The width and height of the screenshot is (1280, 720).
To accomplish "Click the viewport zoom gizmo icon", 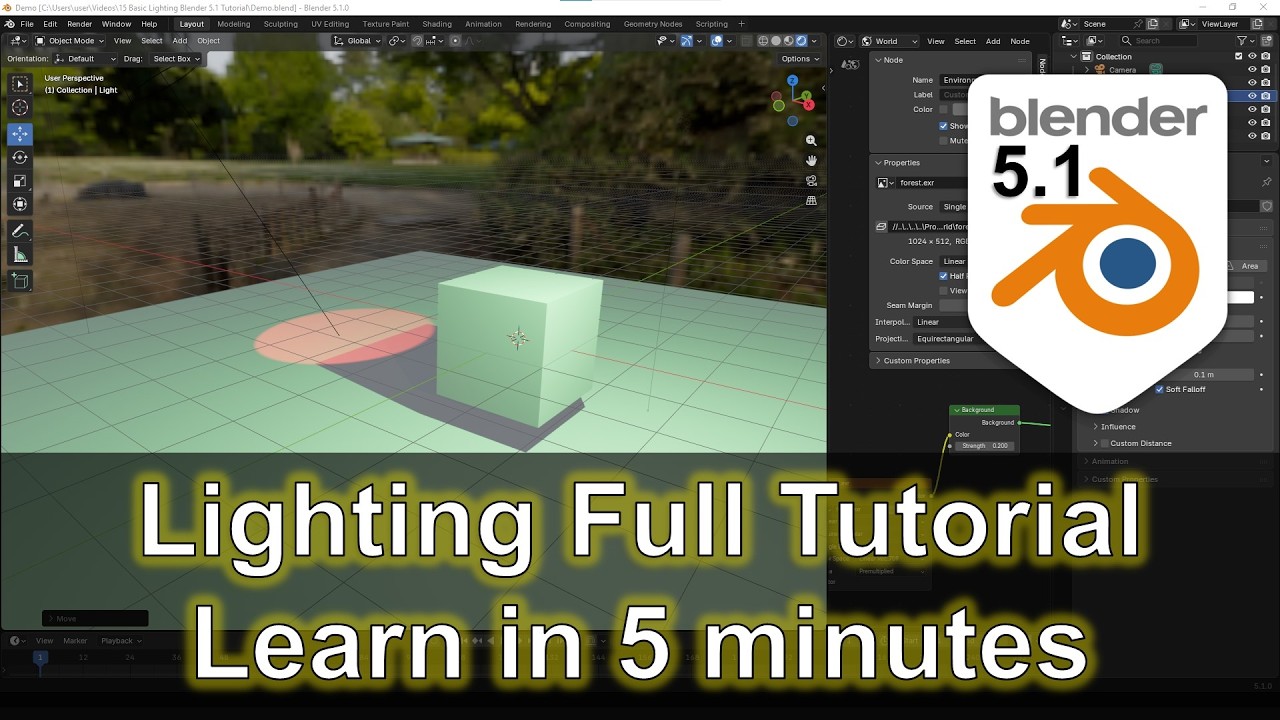I will [811, 141].
